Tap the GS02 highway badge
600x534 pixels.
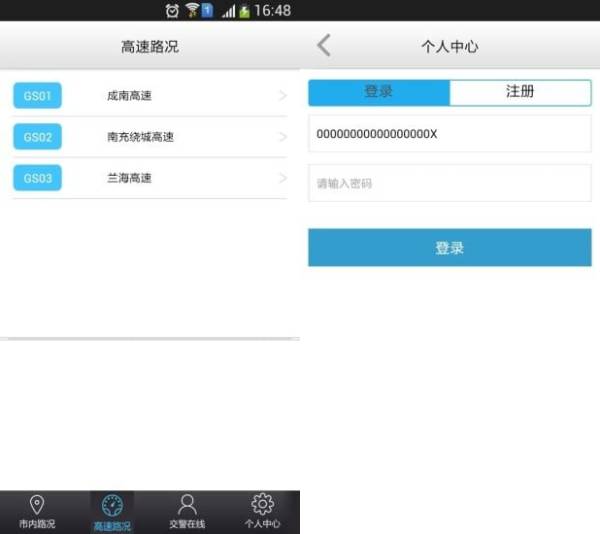pyautogui.click(x=38, y=137)
